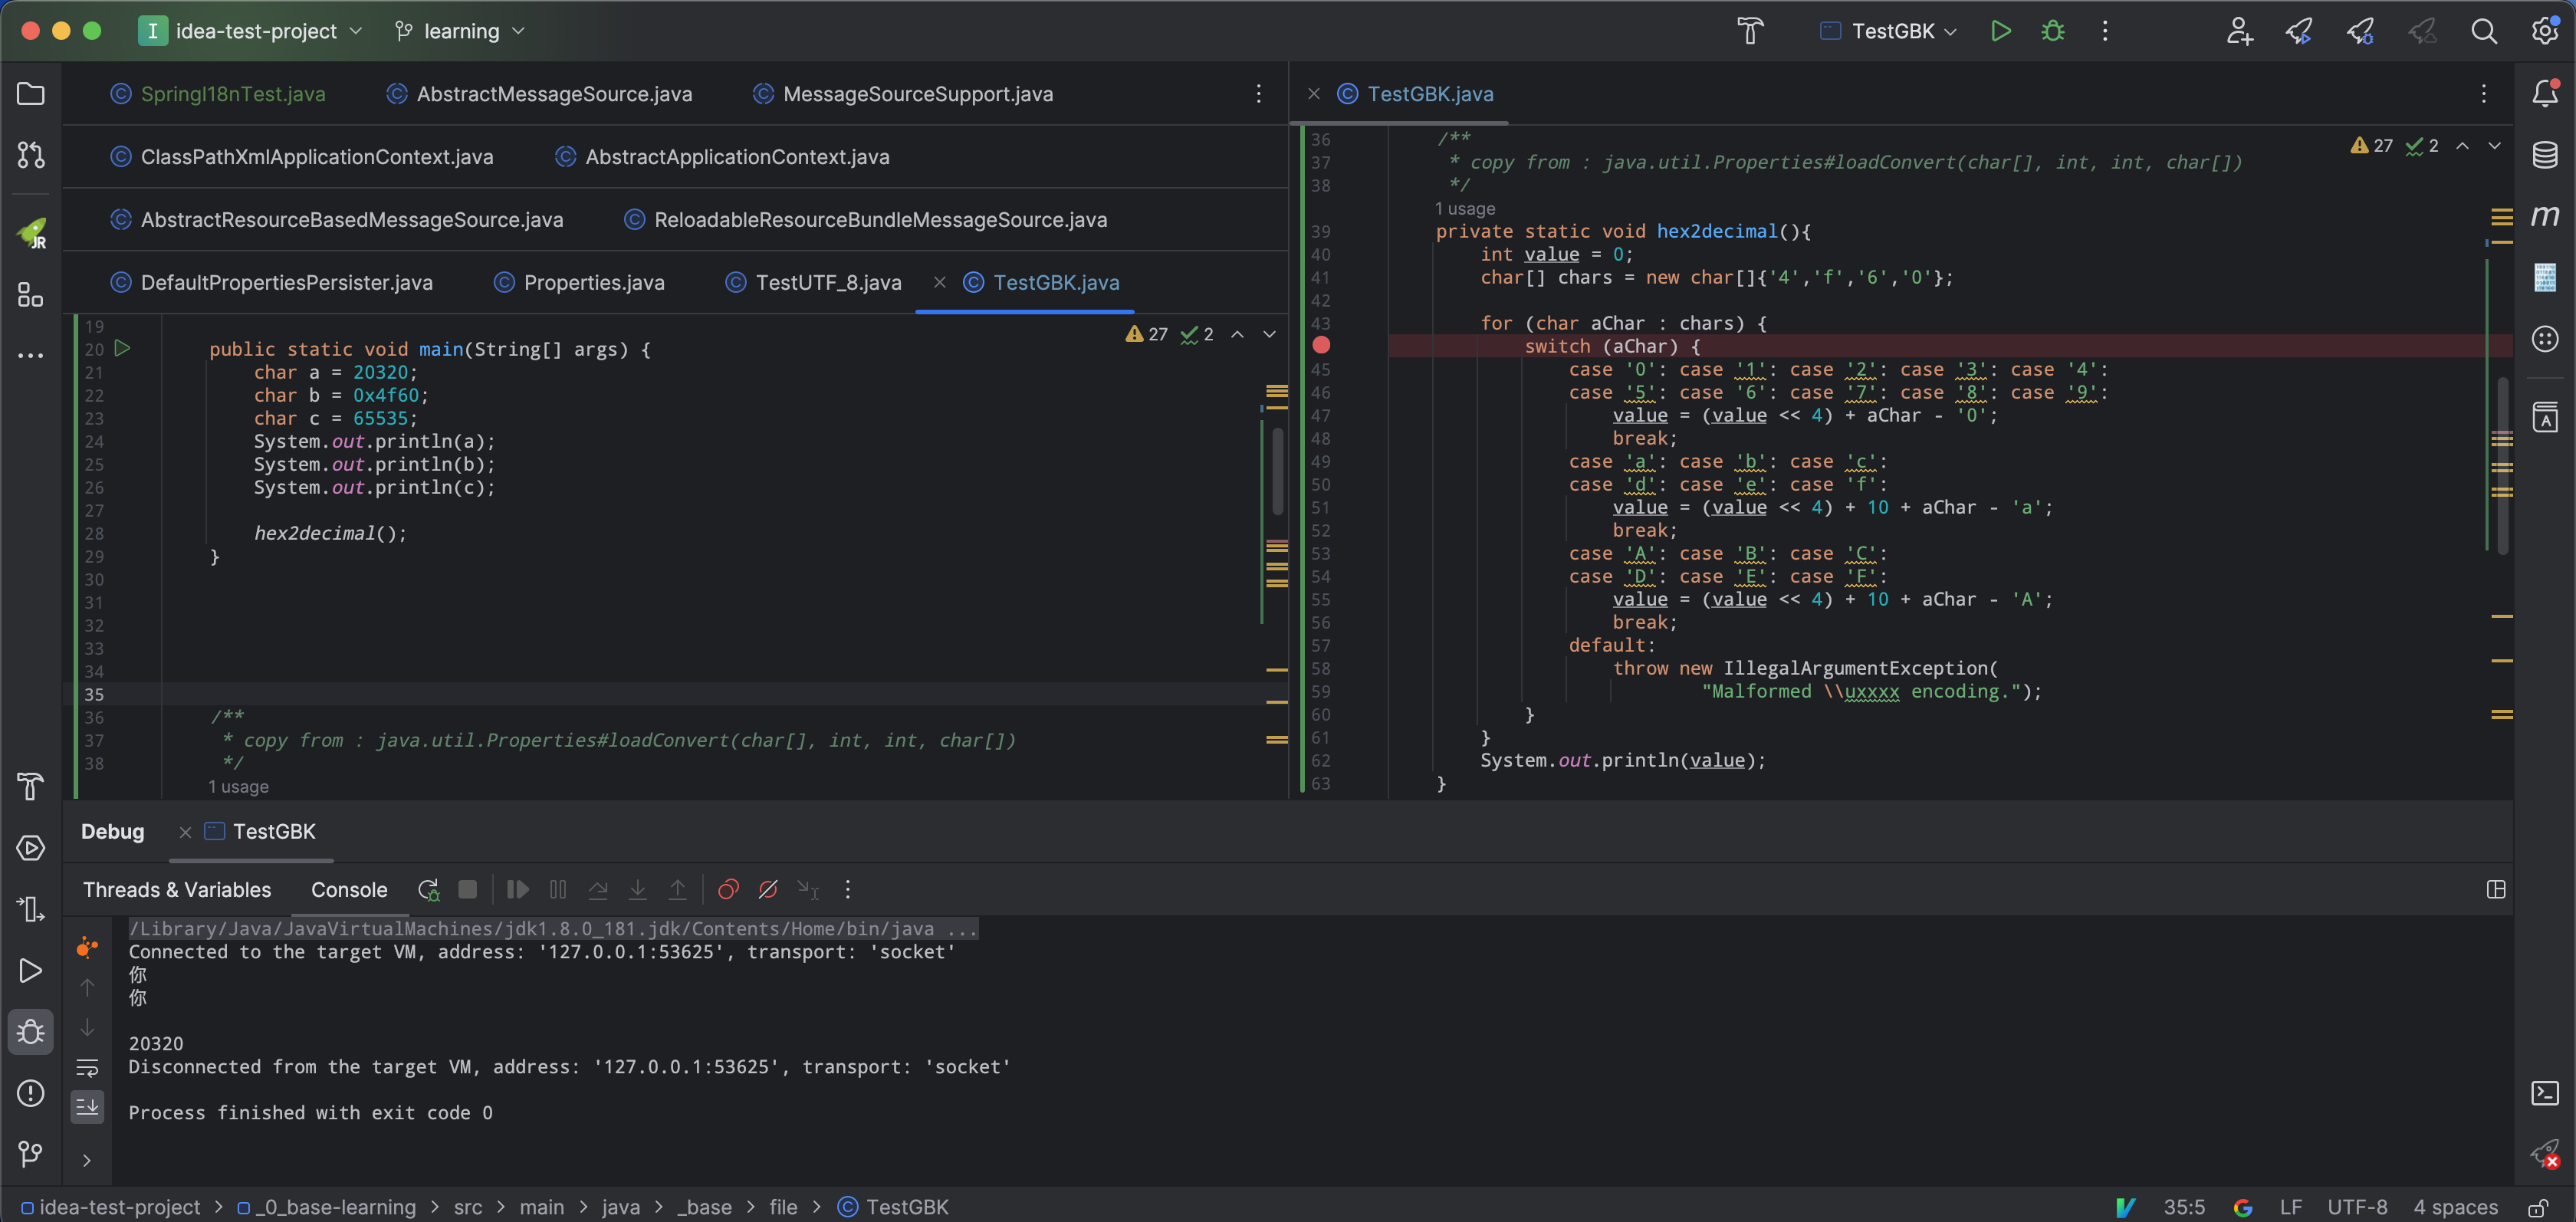Viewport: 2576px width, 1222px height.
Task: Open Notifications bell icon
Action: point(2544,93)
